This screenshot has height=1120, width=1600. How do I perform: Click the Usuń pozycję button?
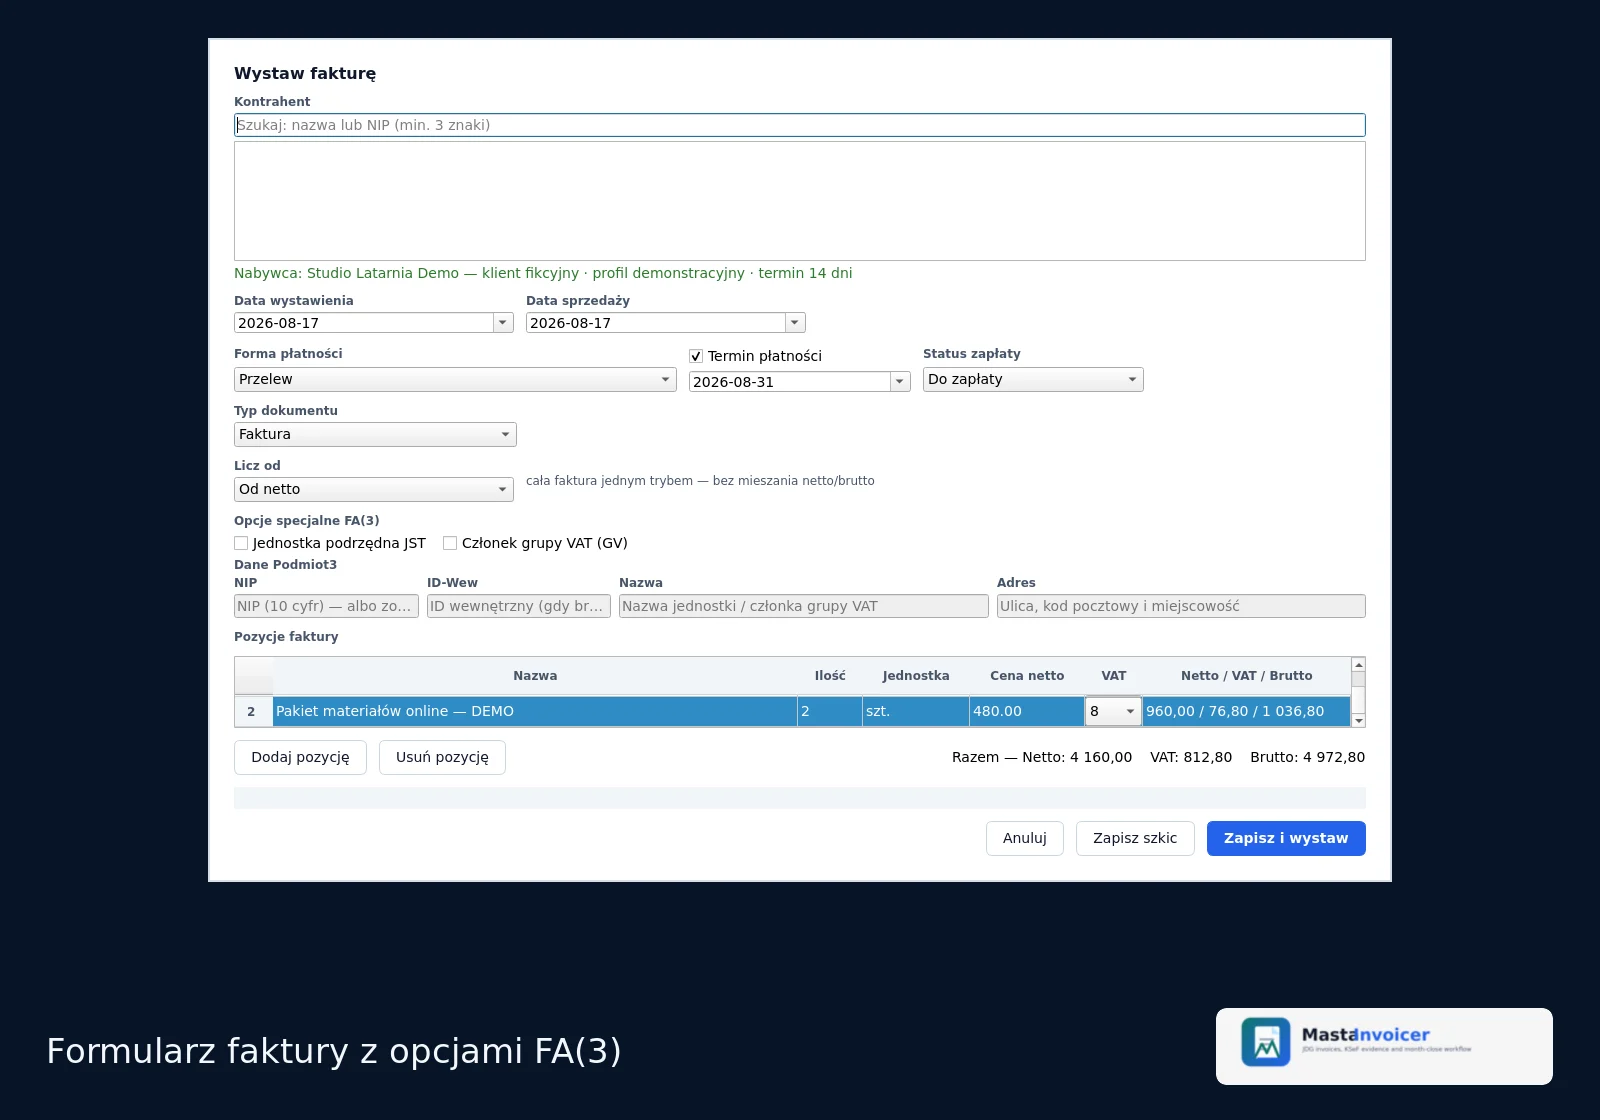coord(442,758)
